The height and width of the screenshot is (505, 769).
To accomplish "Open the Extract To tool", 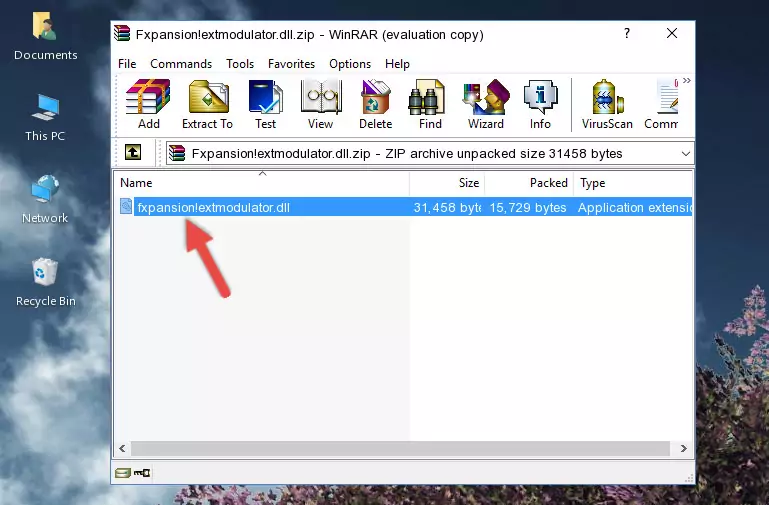I will [x=207, y=104].
